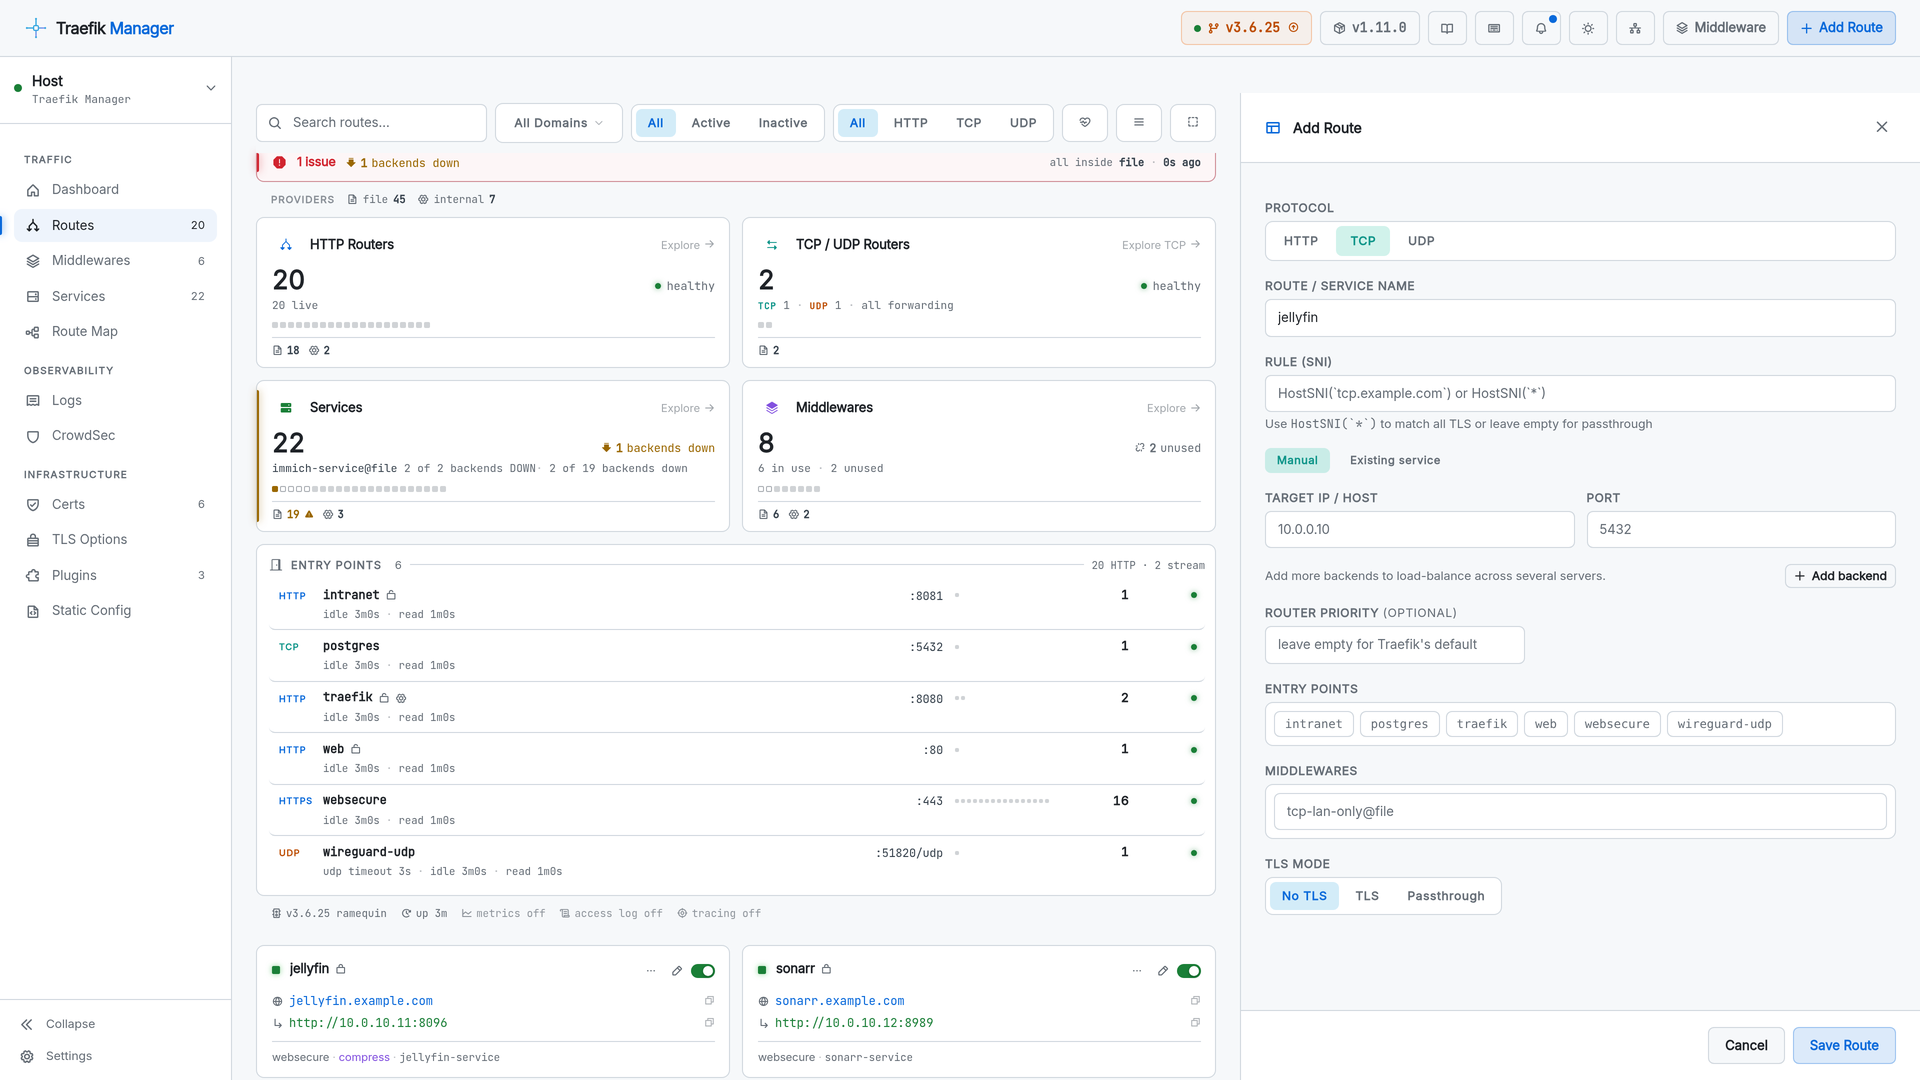
Task: Choose Existing service mode
Action: (1395, 461)
